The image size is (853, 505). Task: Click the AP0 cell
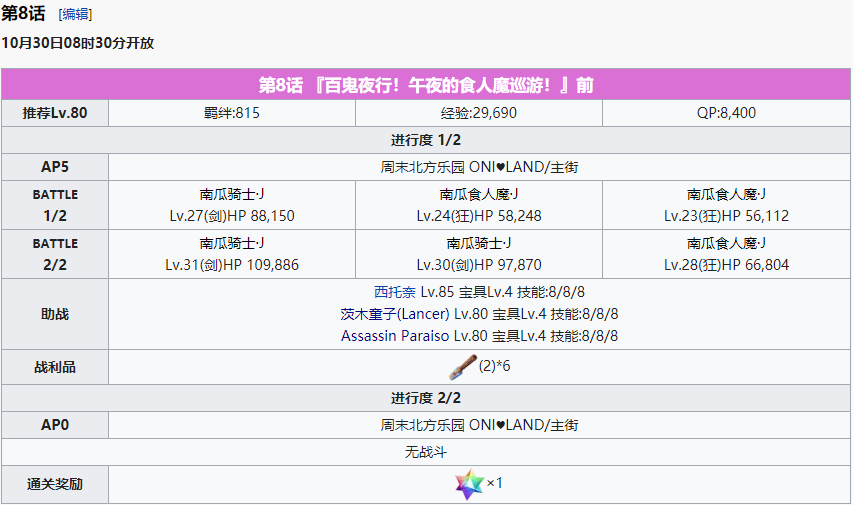[55, 425]
